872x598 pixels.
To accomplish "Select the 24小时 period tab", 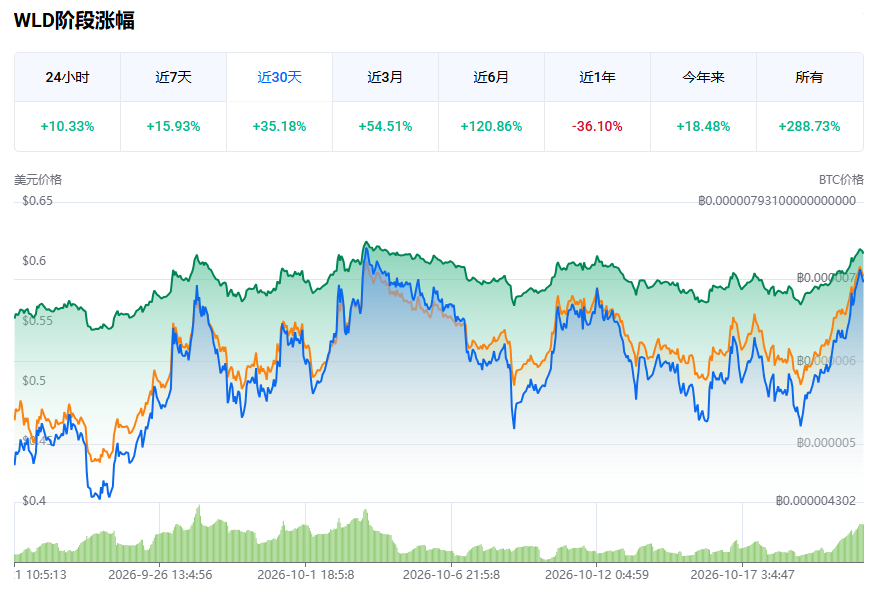I will pyautogui.click(x=67, y=77).
